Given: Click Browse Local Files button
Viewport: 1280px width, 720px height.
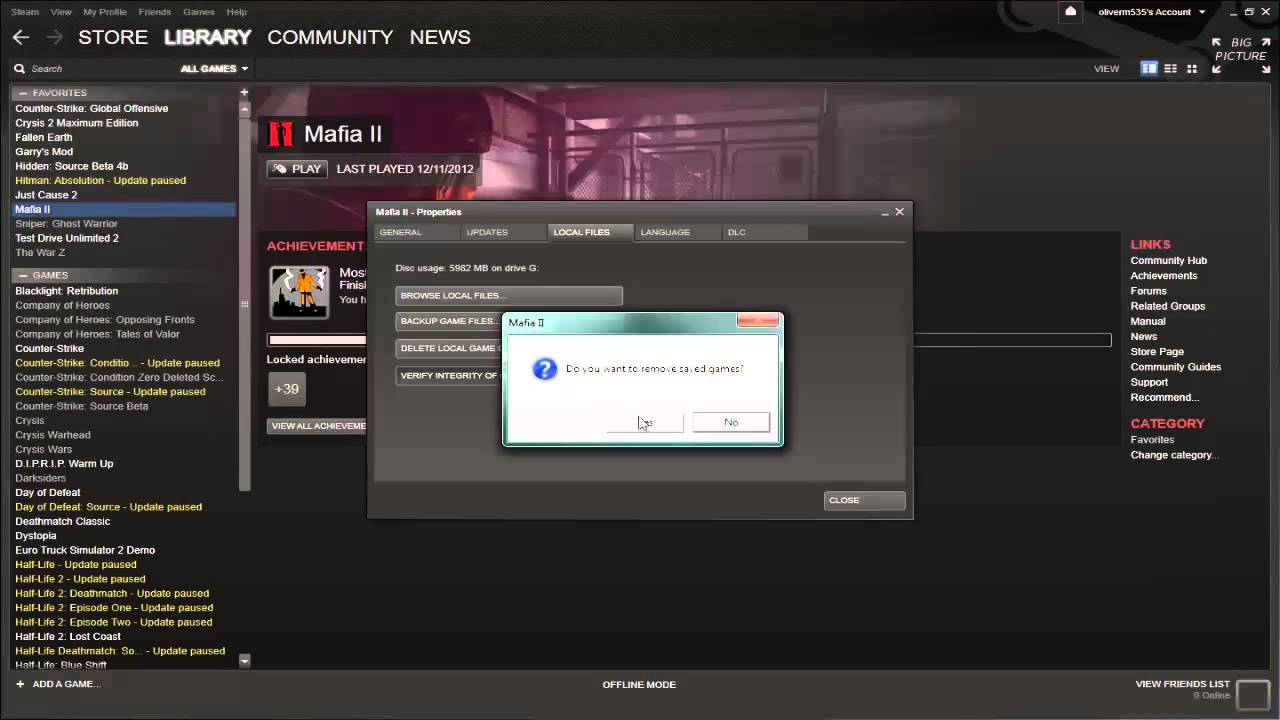Looking at the screenshot, I should coord(509,296).
